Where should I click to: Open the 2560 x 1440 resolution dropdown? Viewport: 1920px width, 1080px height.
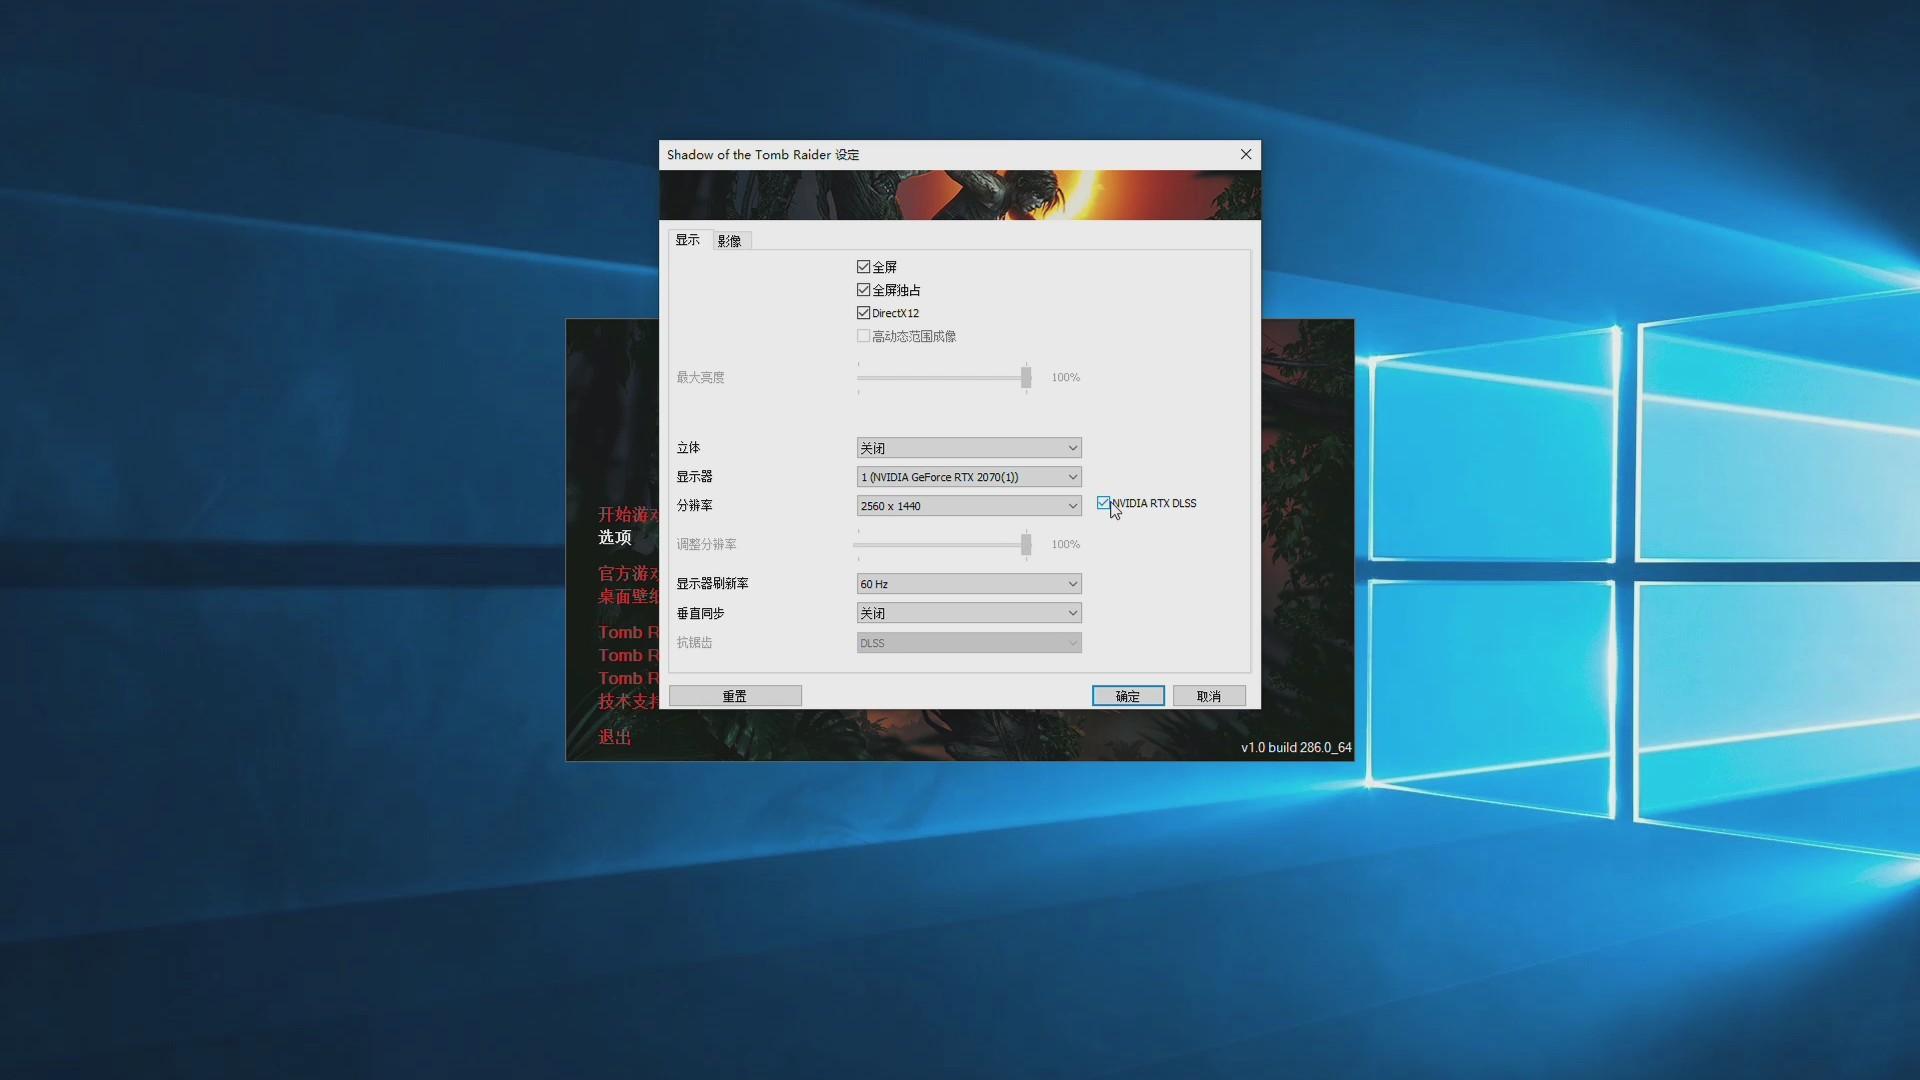tap(968, 506)
